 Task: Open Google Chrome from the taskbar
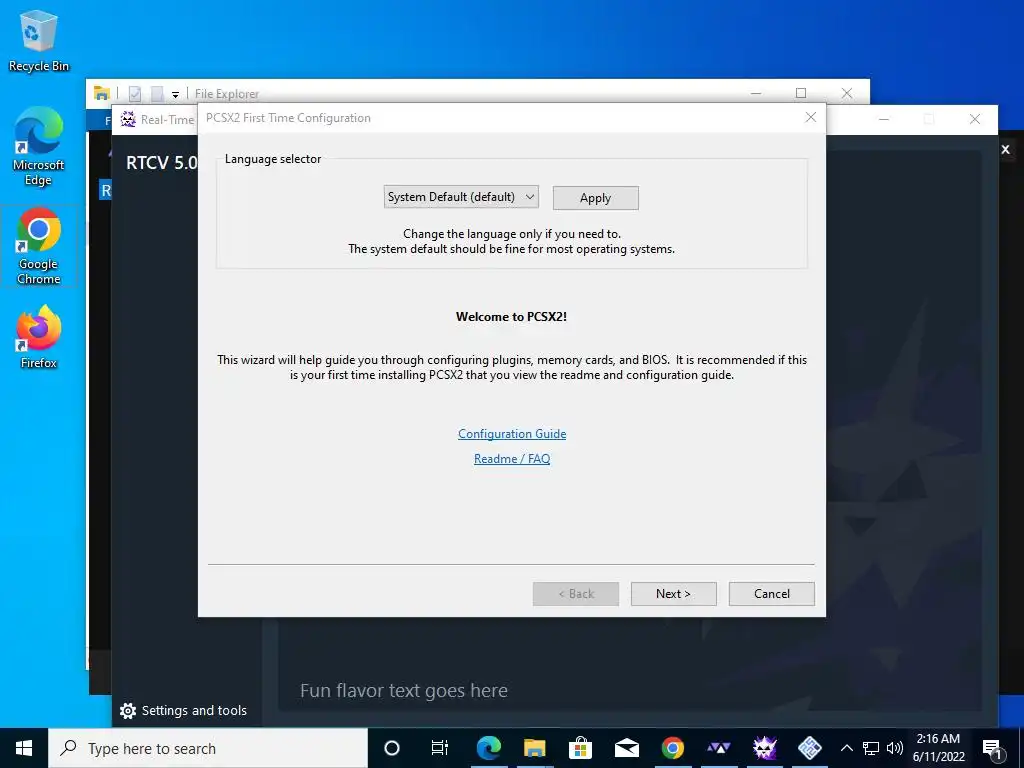(x=673, y=748)
